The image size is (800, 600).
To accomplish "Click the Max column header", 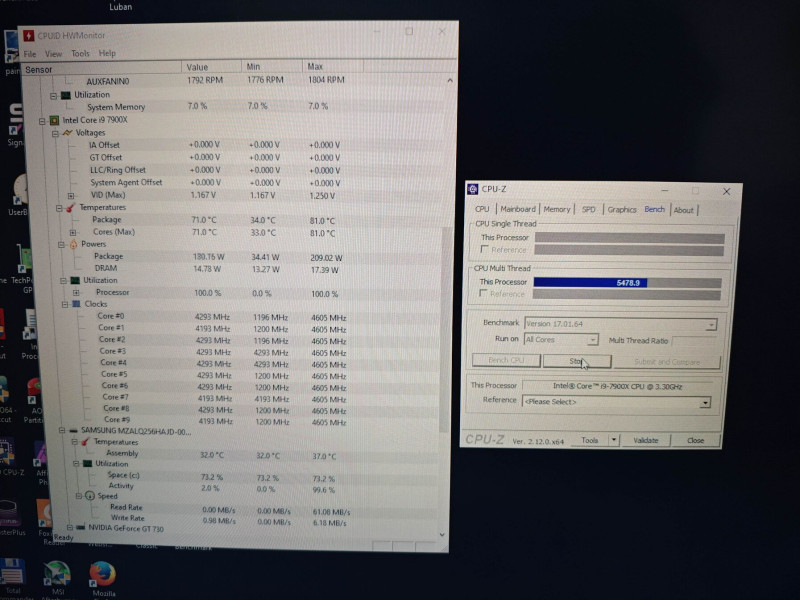I will click(x=333, y=66).
